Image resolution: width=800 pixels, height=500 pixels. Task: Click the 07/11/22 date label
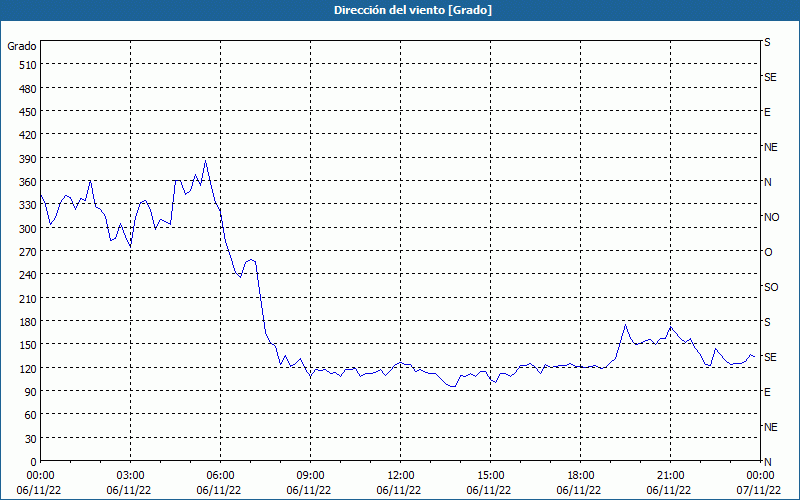(x=759, y=490)
